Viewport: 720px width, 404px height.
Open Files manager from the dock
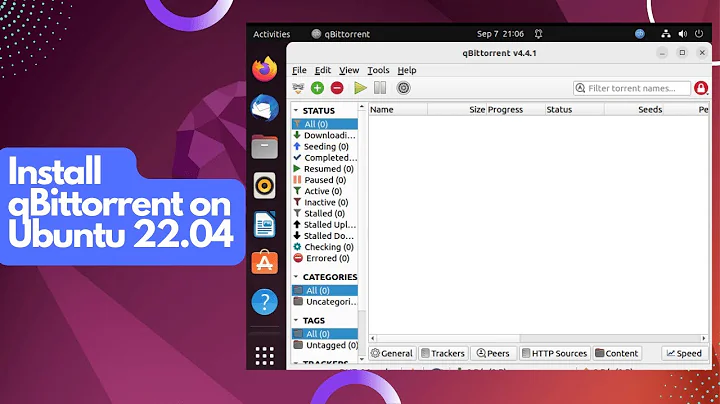click(x=264, y=147)
